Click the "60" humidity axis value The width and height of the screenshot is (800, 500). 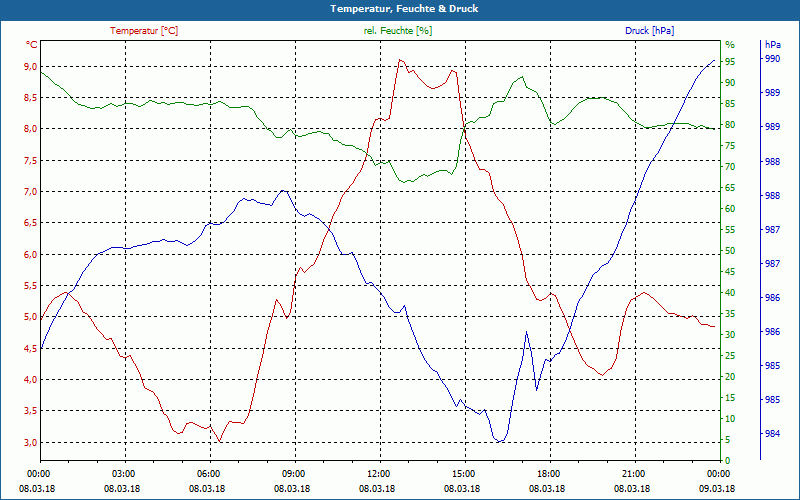click(x=730, y=209)
